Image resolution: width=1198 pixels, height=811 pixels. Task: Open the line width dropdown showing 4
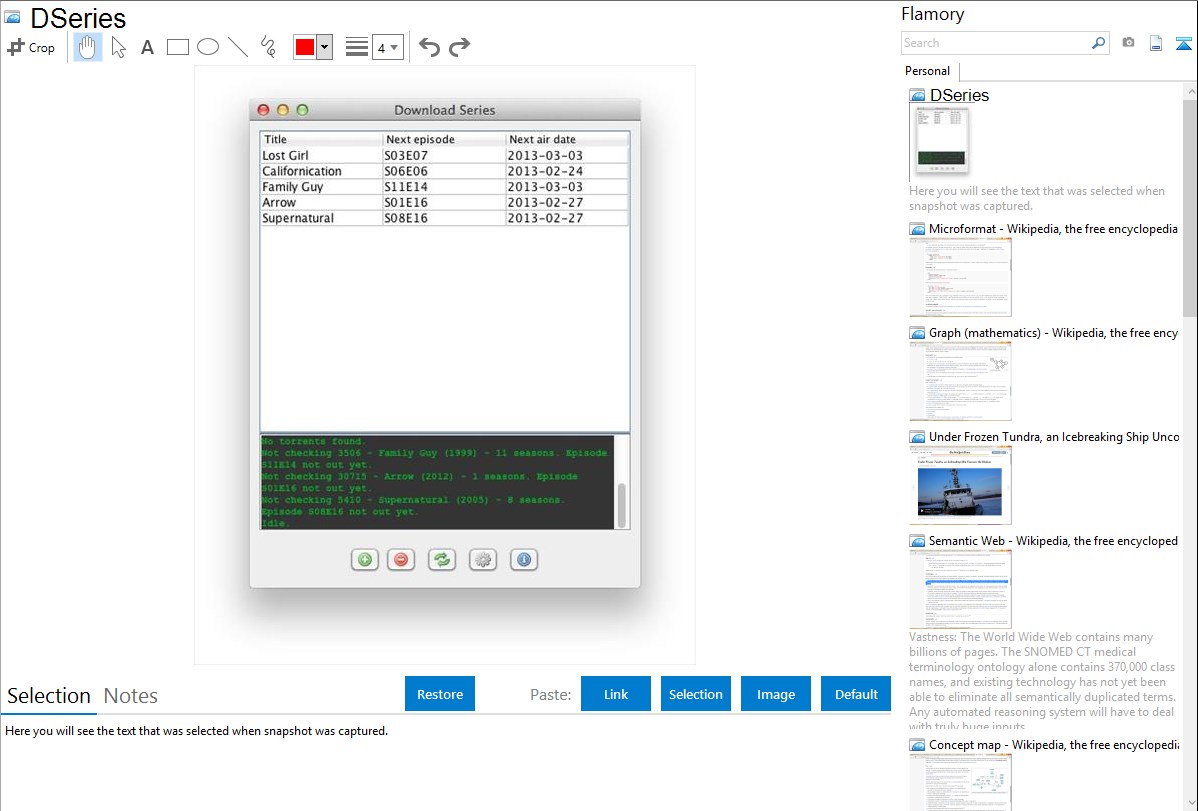tap(387, 47)
